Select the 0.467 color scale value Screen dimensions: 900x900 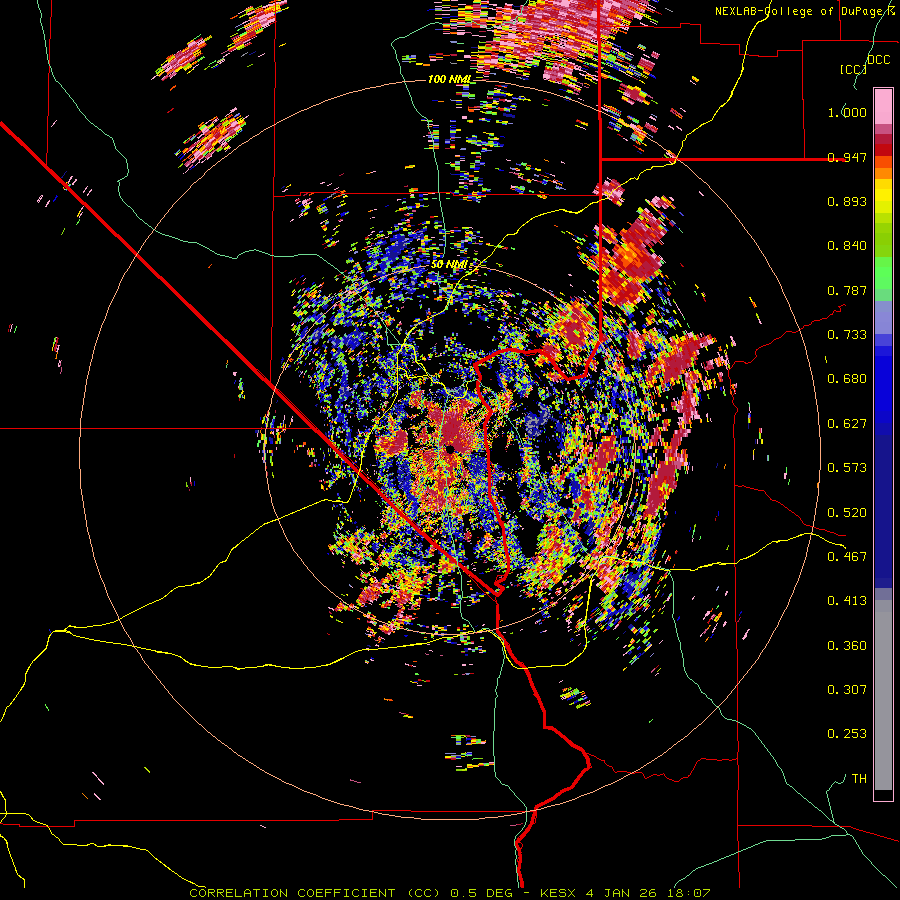[x=847, y=557]
